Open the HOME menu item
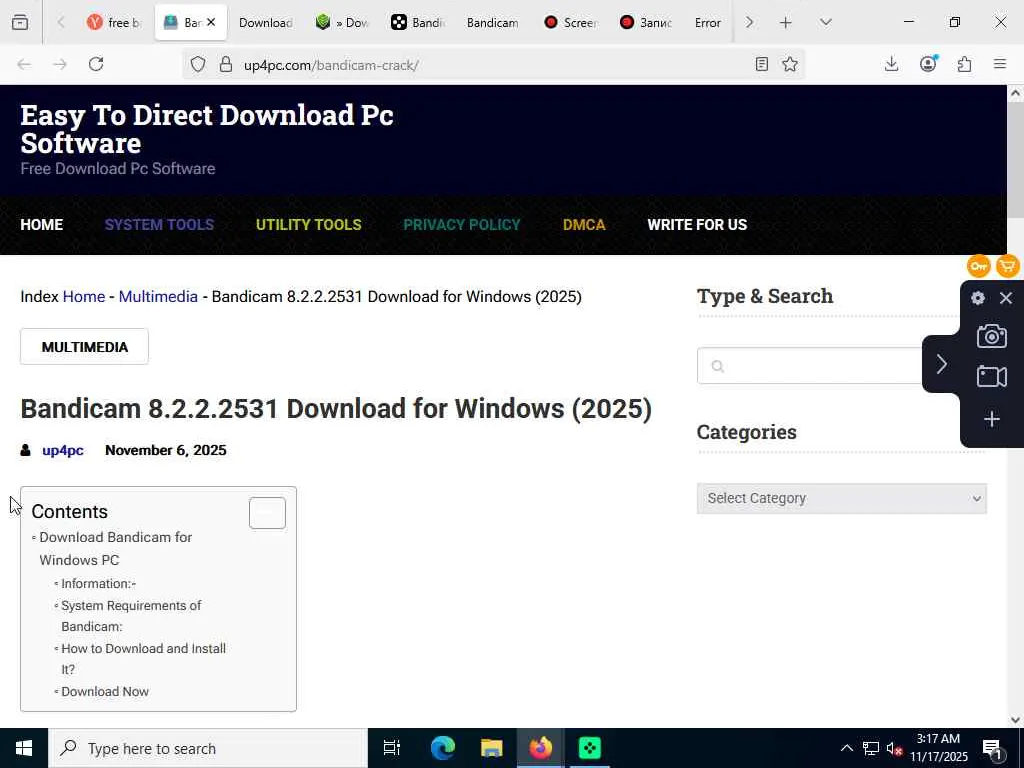Image resolution: width=1024 pixels, height=768 pixels. click(42, 225)
